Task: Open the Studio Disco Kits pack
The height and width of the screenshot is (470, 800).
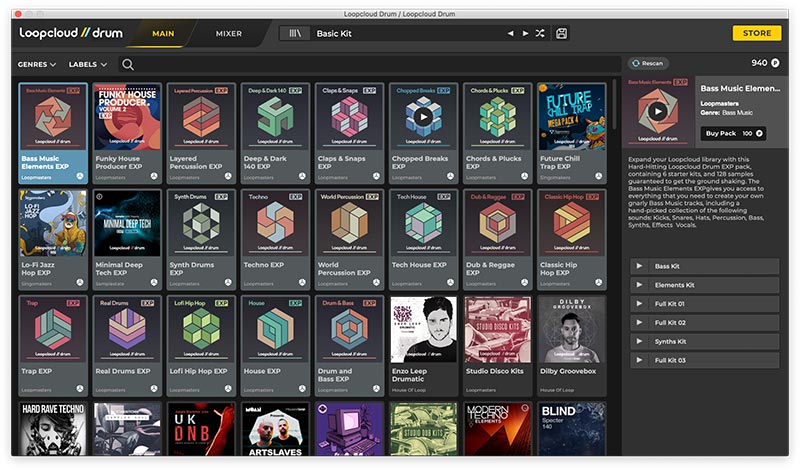Action: 498,345
